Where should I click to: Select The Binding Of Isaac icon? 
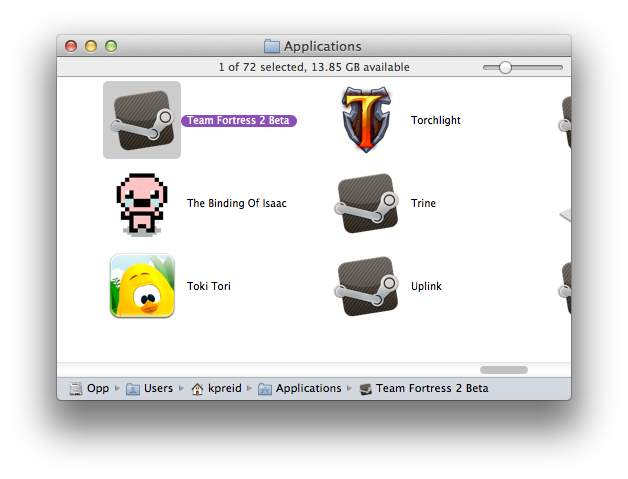click(x=142, y=203)
